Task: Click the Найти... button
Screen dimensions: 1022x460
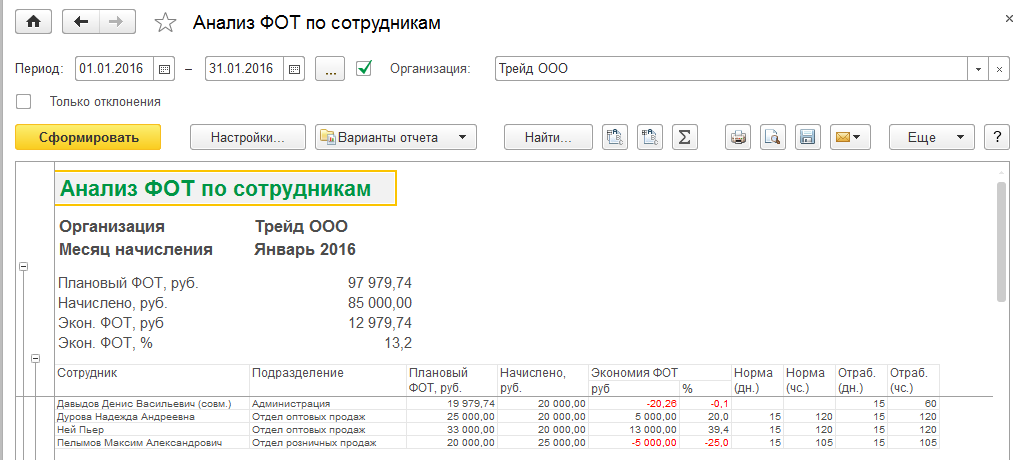Action: (x=548, y=137)
